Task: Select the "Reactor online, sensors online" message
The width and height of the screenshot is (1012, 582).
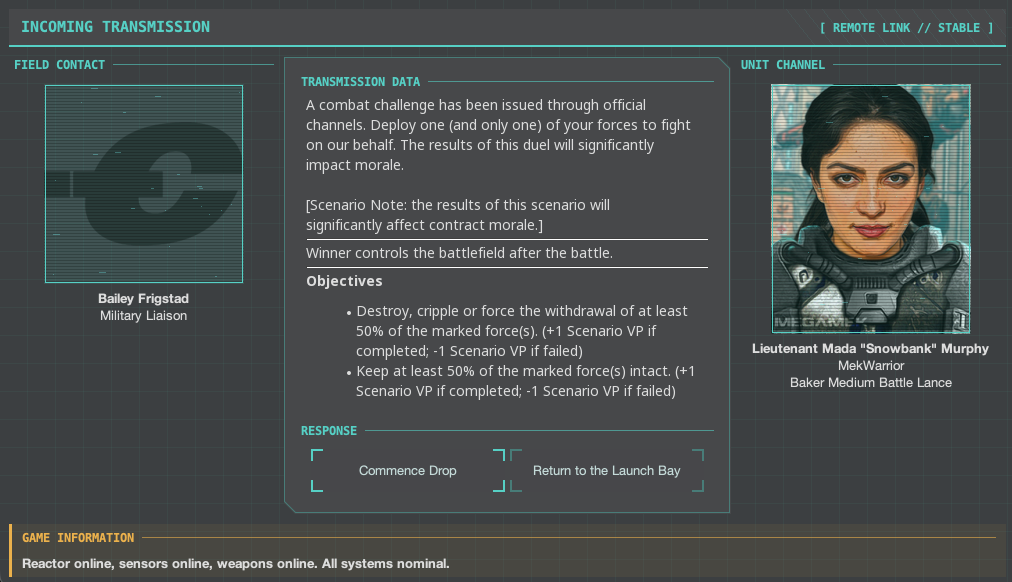Action: point(236,563)
